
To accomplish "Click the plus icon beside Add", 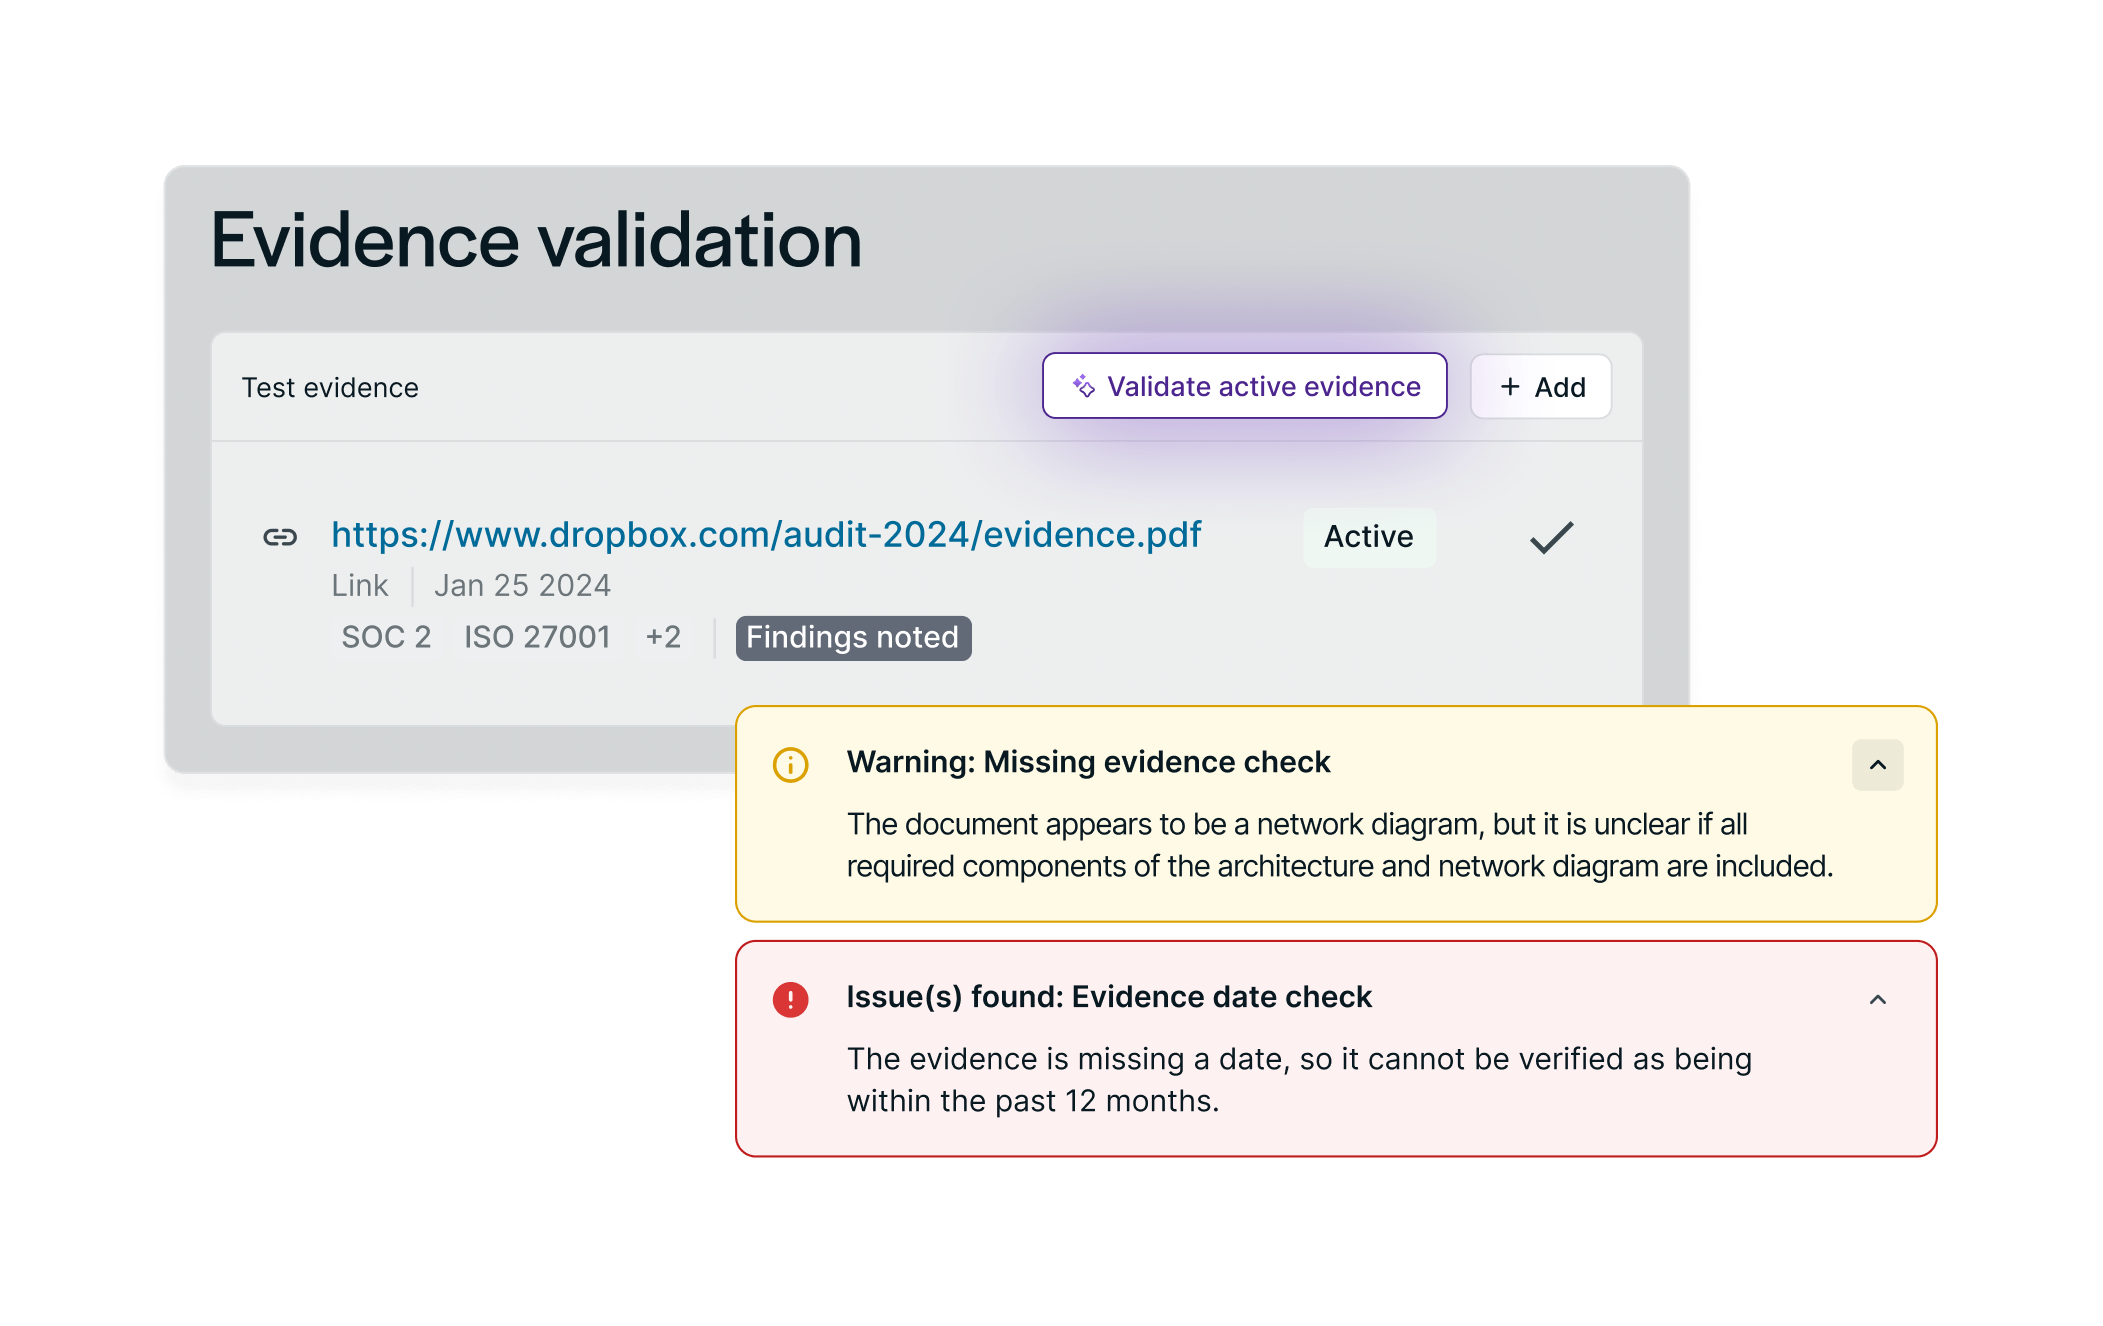I will [1510, 386].
